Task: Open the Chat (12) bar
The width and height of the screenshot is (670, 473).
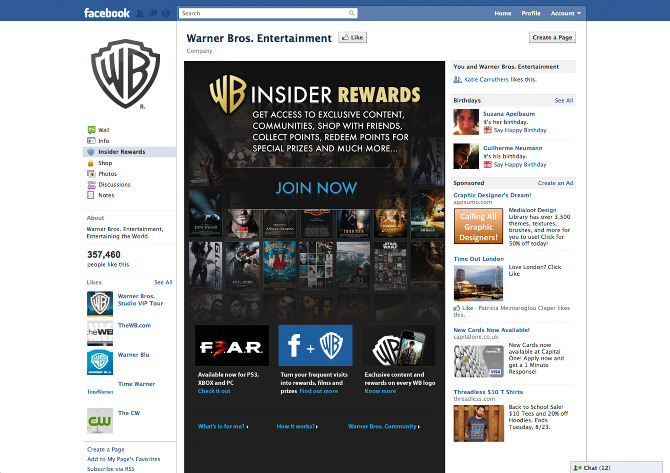Action: click(x=616, y=467)
